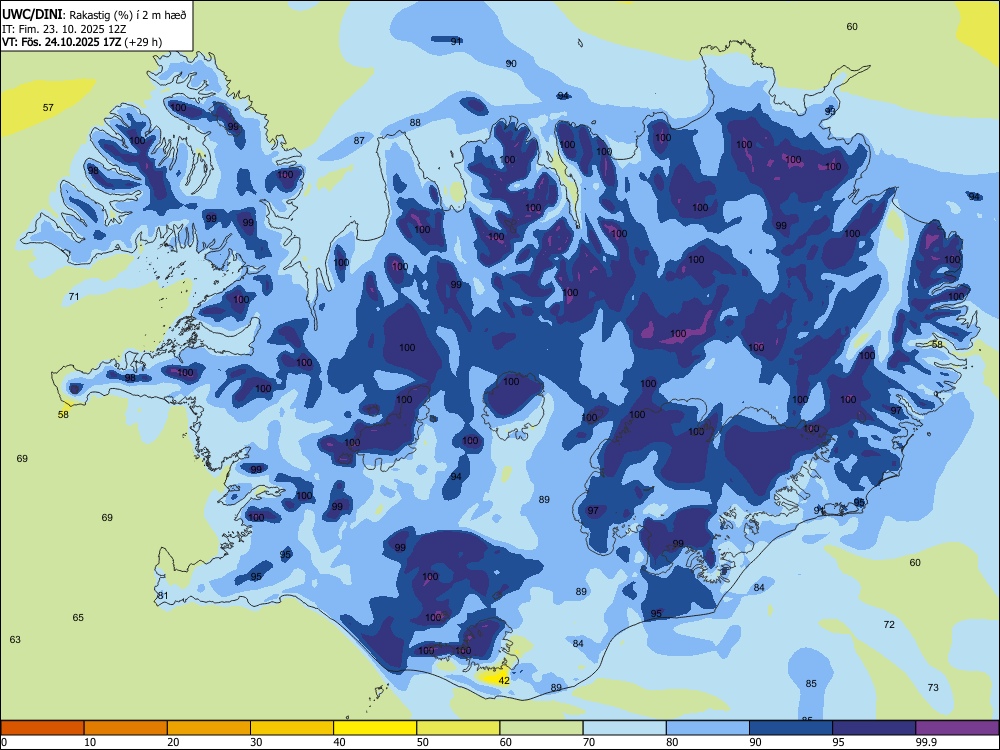Image resolution: width=1000 pixels, height=750 pixels.
Task: Select the medium blue 80–90 legend swatch
Action: click(x=708, y=728)
